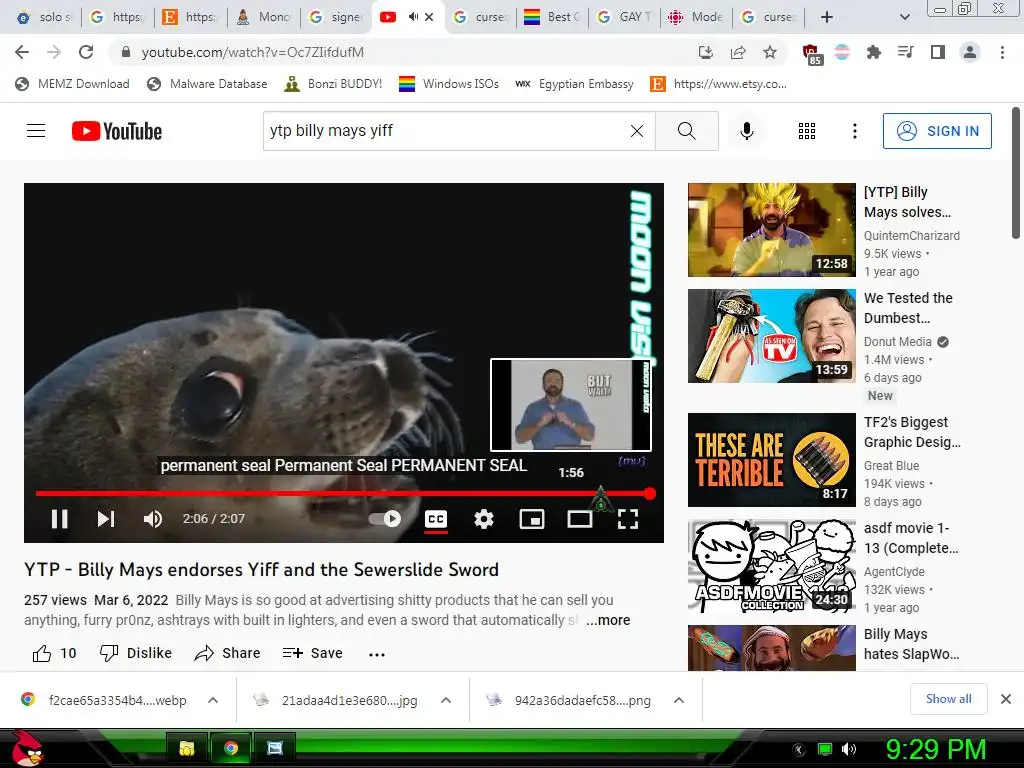Open YouTube guide hamburger menu
Image resolution: width=1024 pixels, height=768 pixels.
(x=36, y=131)
